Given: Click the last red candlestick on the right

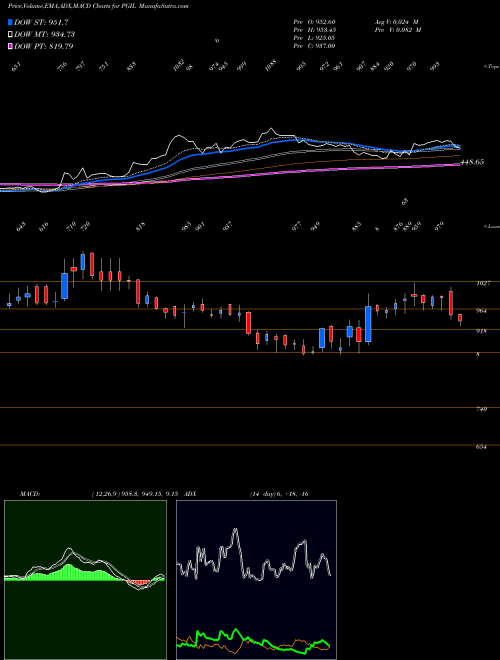Looking at the screenshot, I should point(460,318).
